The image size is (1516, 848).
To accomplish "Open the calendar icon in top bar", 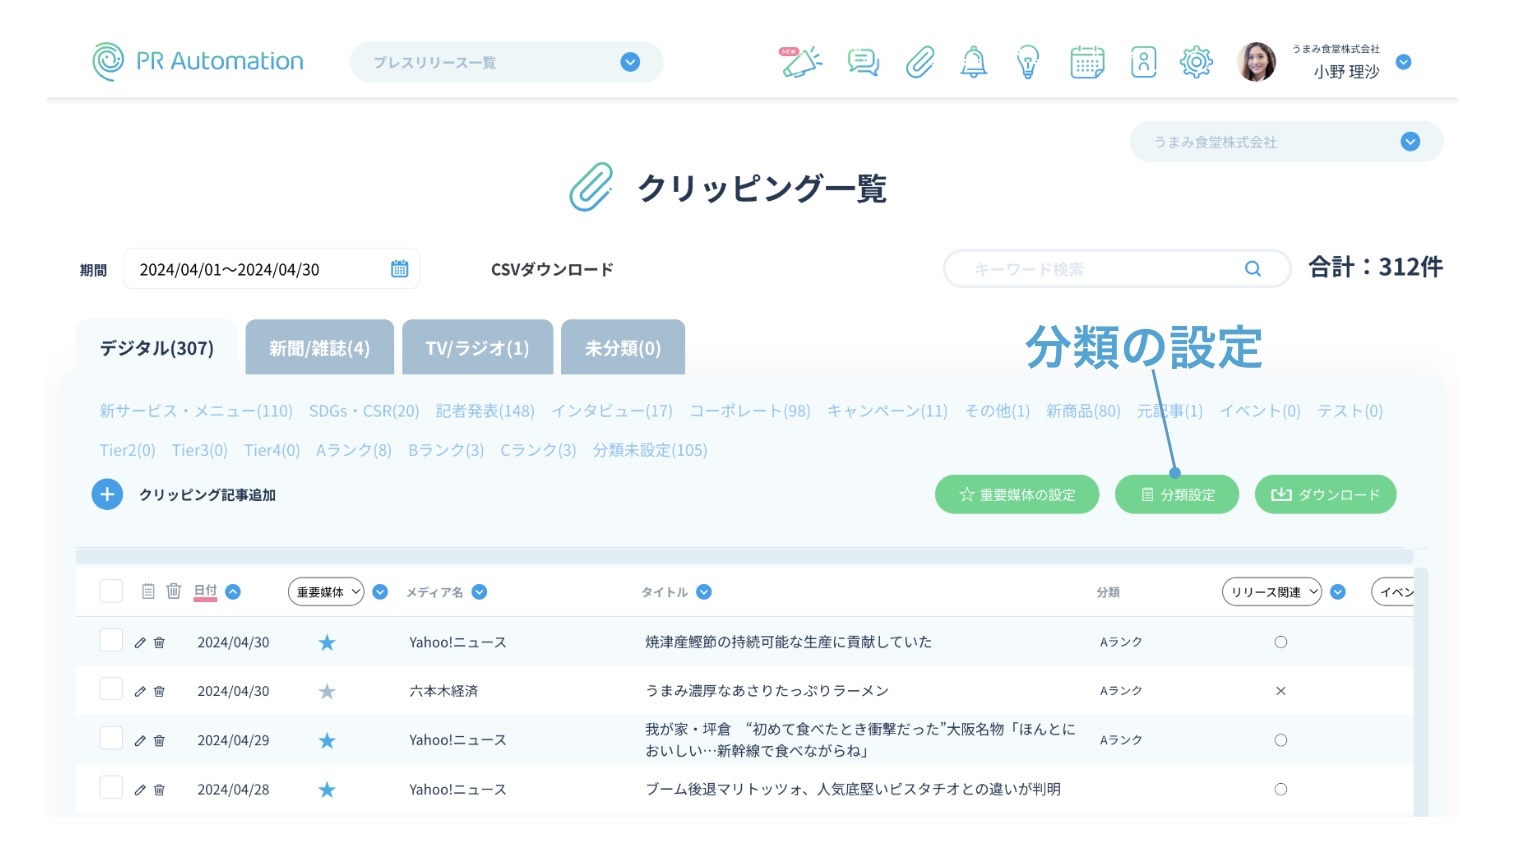I will pyautogui.click(x=1087, y=62).
